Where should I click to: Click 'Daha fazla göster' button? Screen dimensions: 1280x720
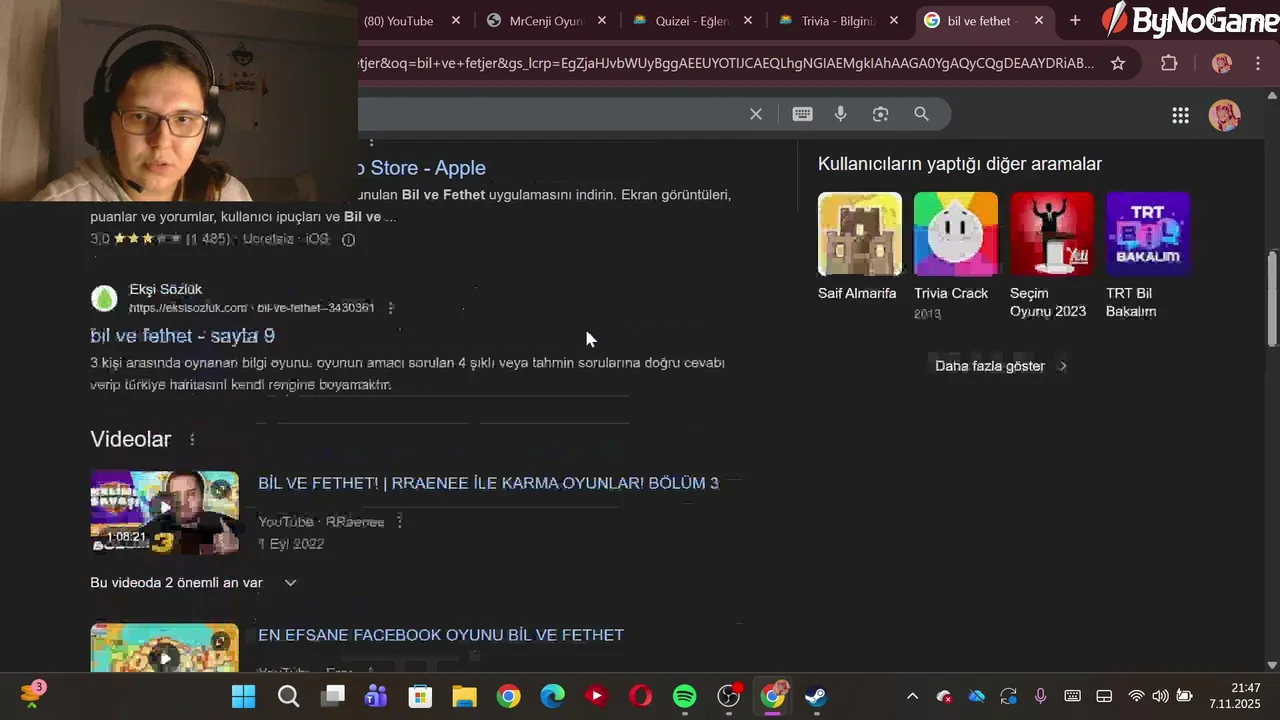point(1001,366)
